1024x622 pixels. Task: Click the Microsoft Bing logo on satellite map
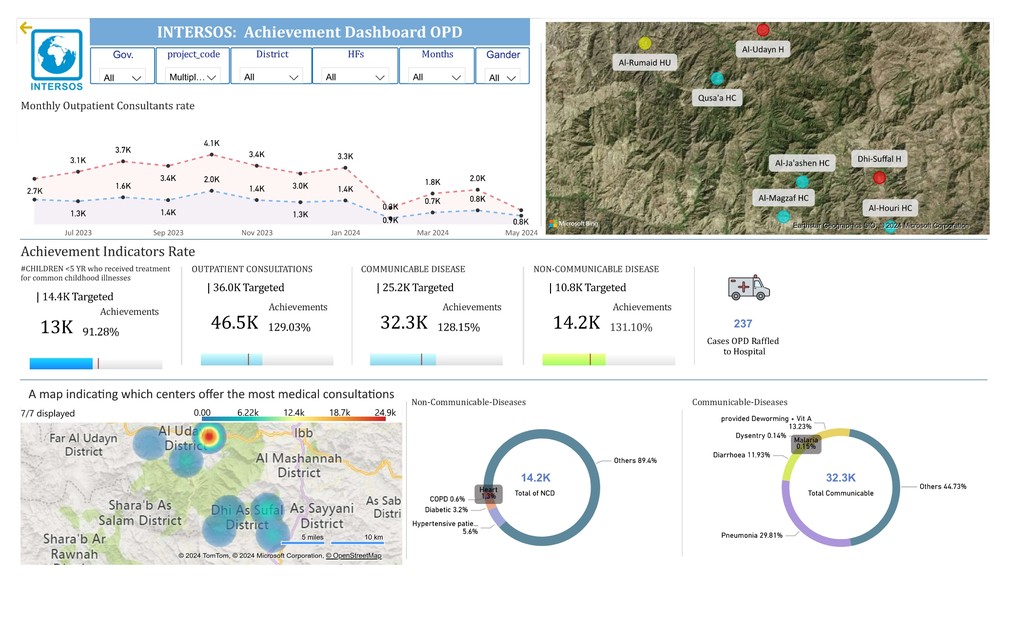click(x=574, y=223)
